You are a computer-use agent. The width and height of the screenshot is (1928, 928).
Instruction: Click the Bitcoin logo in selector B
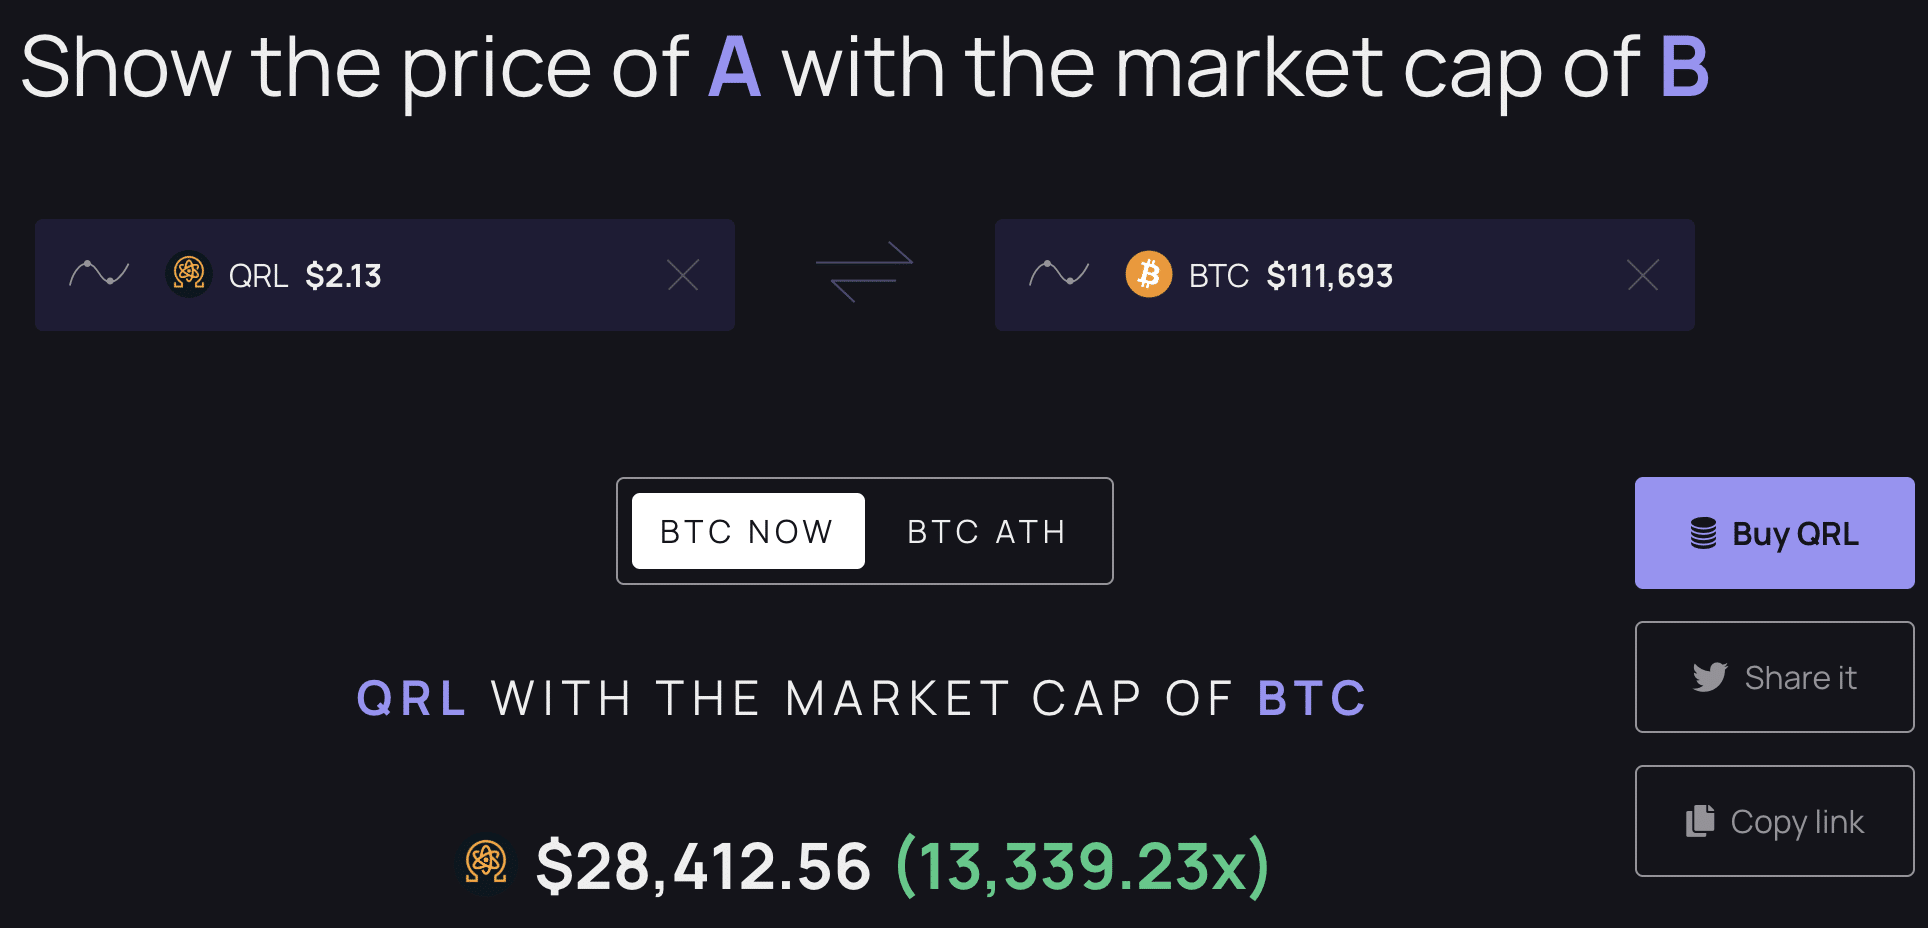coord(1149,274)
